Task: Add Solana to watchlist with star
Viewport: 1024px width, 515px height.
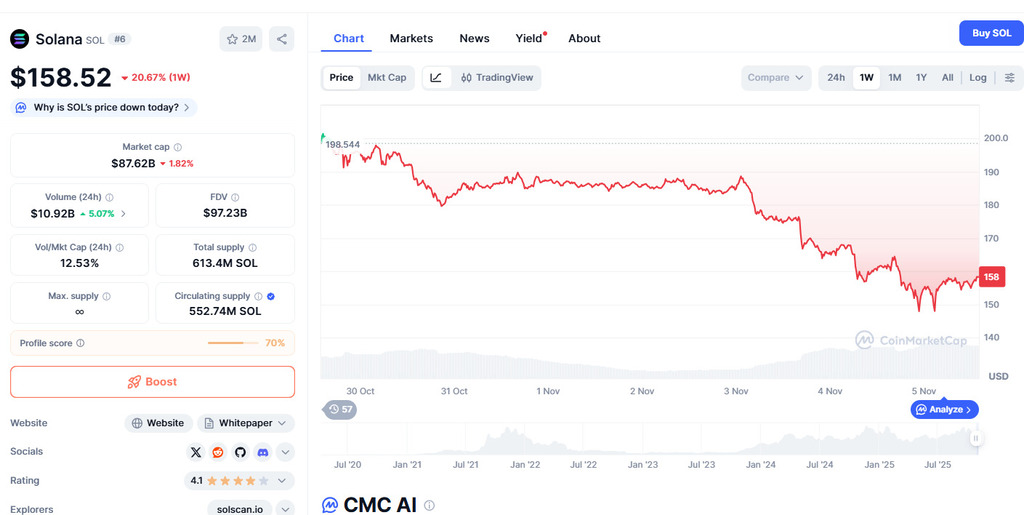Action: pyautogui.click(x=241, y=39)
